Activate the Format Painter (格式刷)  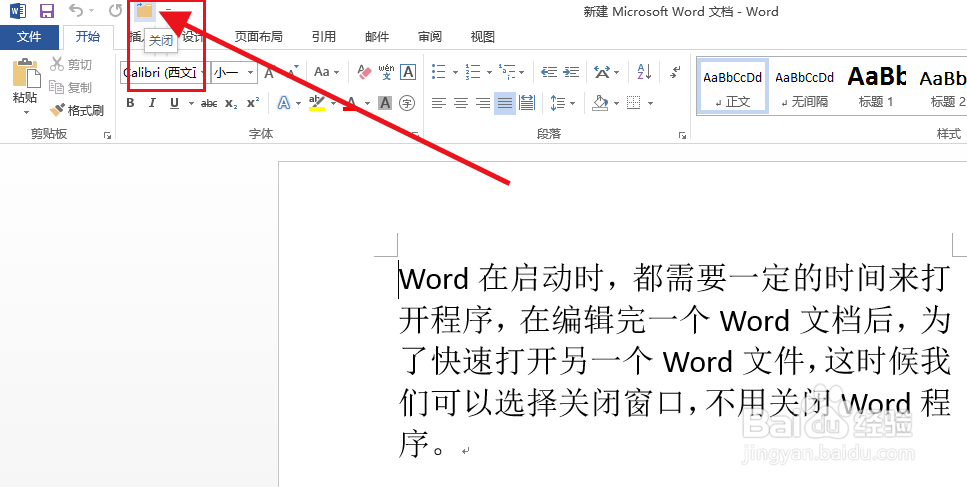[77, 111]
